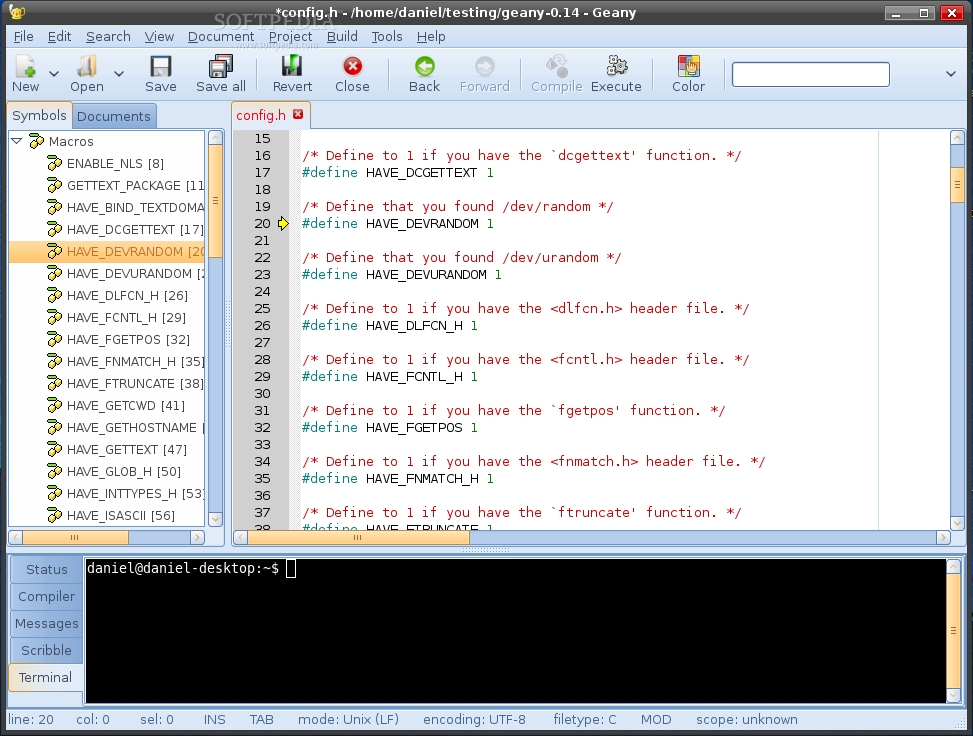Click line number 26 in the margin
This screenshot has width=973, height=736.
pyautogui.click(x=262, y=325)
